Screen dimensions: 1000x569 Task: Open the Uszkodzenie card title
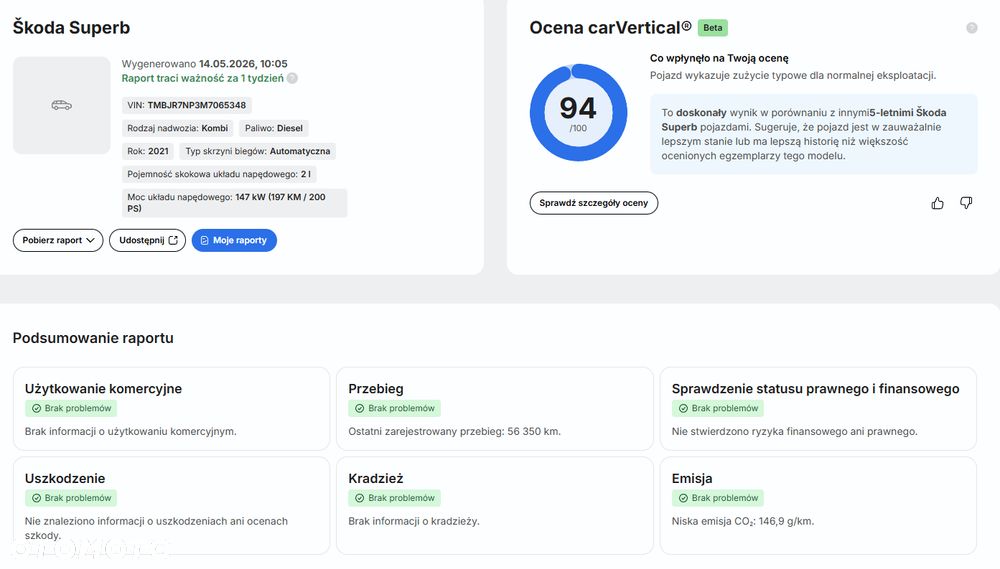(x=65, y=478)
